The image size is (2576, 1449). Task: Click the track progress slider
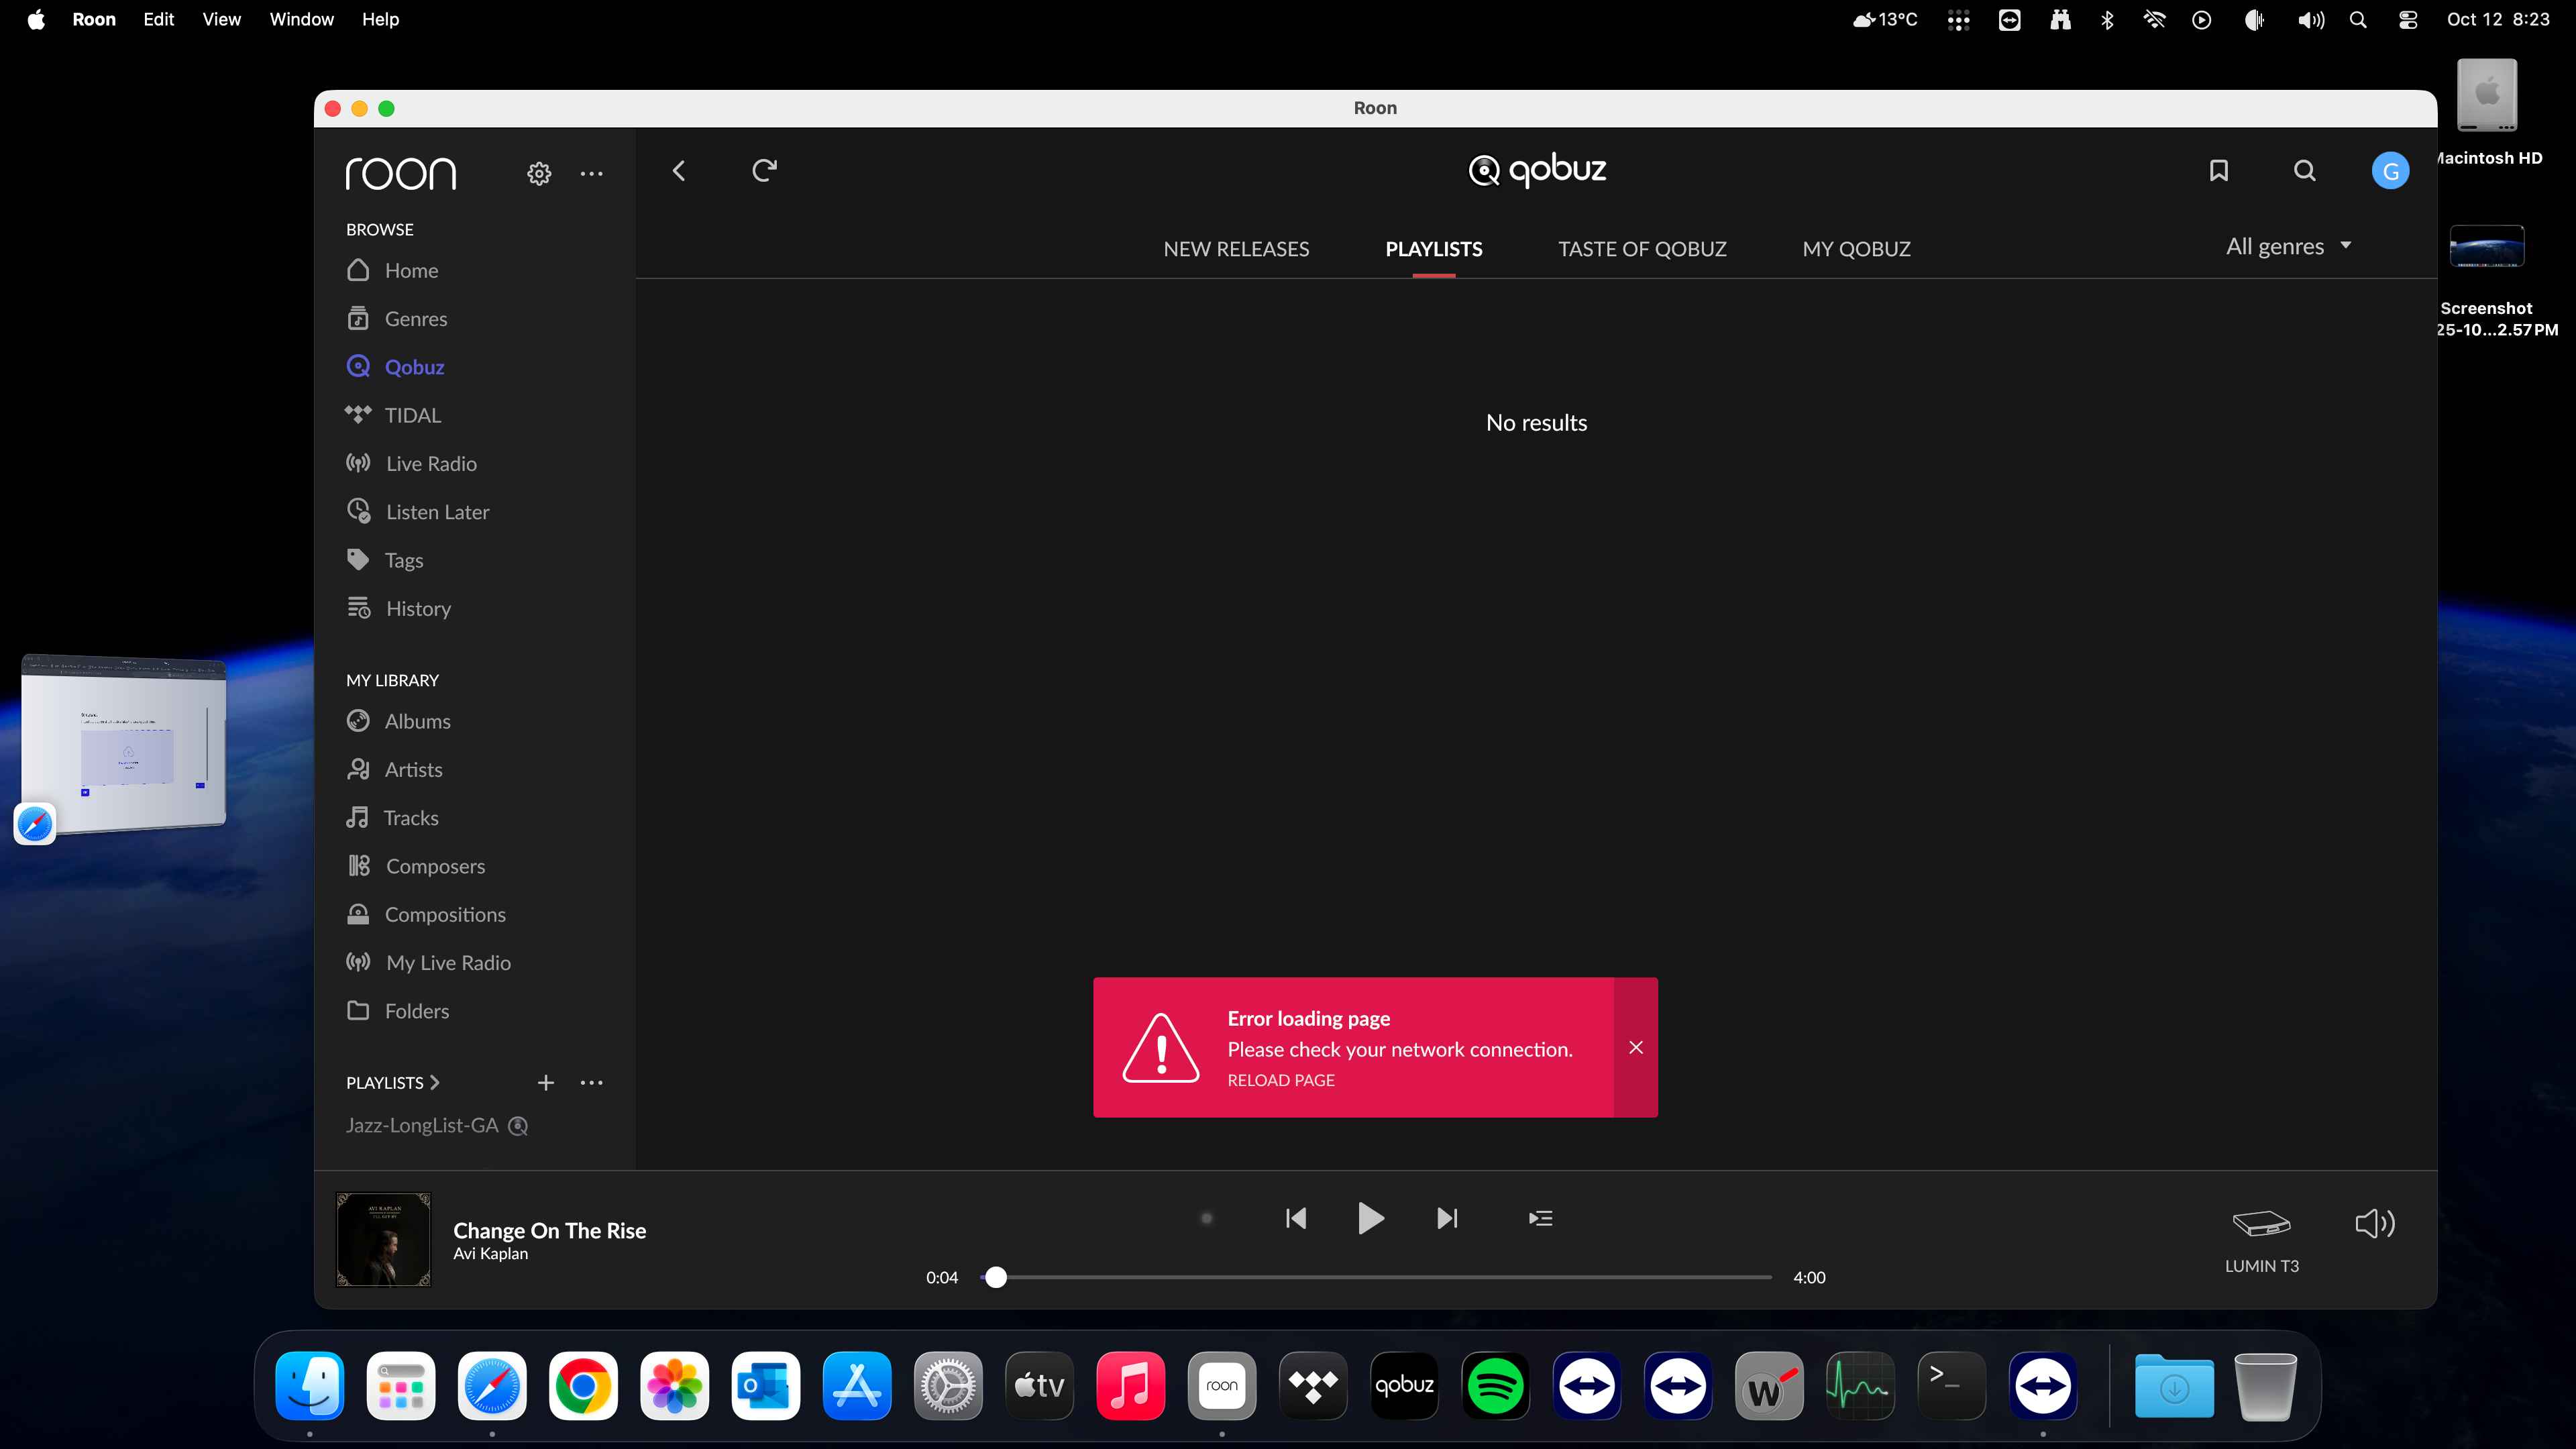tap(1380, 1277)
